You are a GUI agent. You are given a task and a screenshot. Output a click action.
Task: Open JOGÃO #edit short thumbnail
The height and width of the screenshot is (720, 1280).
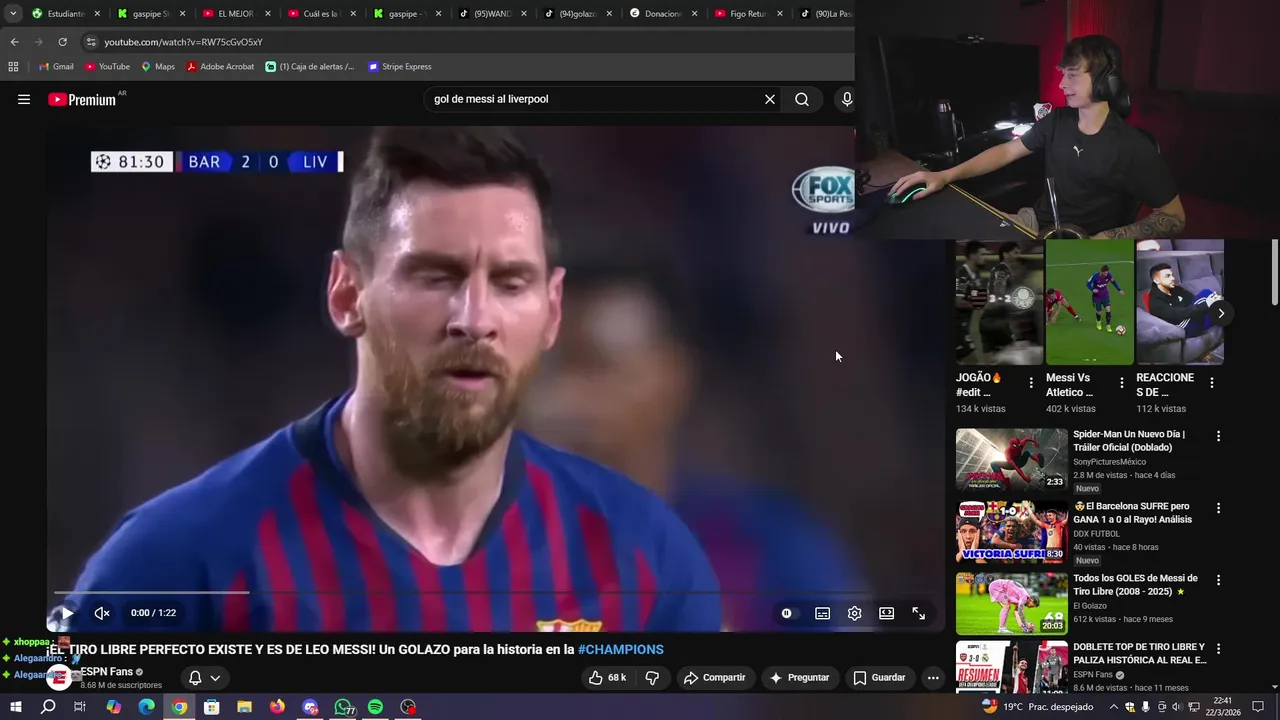pyautogui.click(x=999, y=302)
